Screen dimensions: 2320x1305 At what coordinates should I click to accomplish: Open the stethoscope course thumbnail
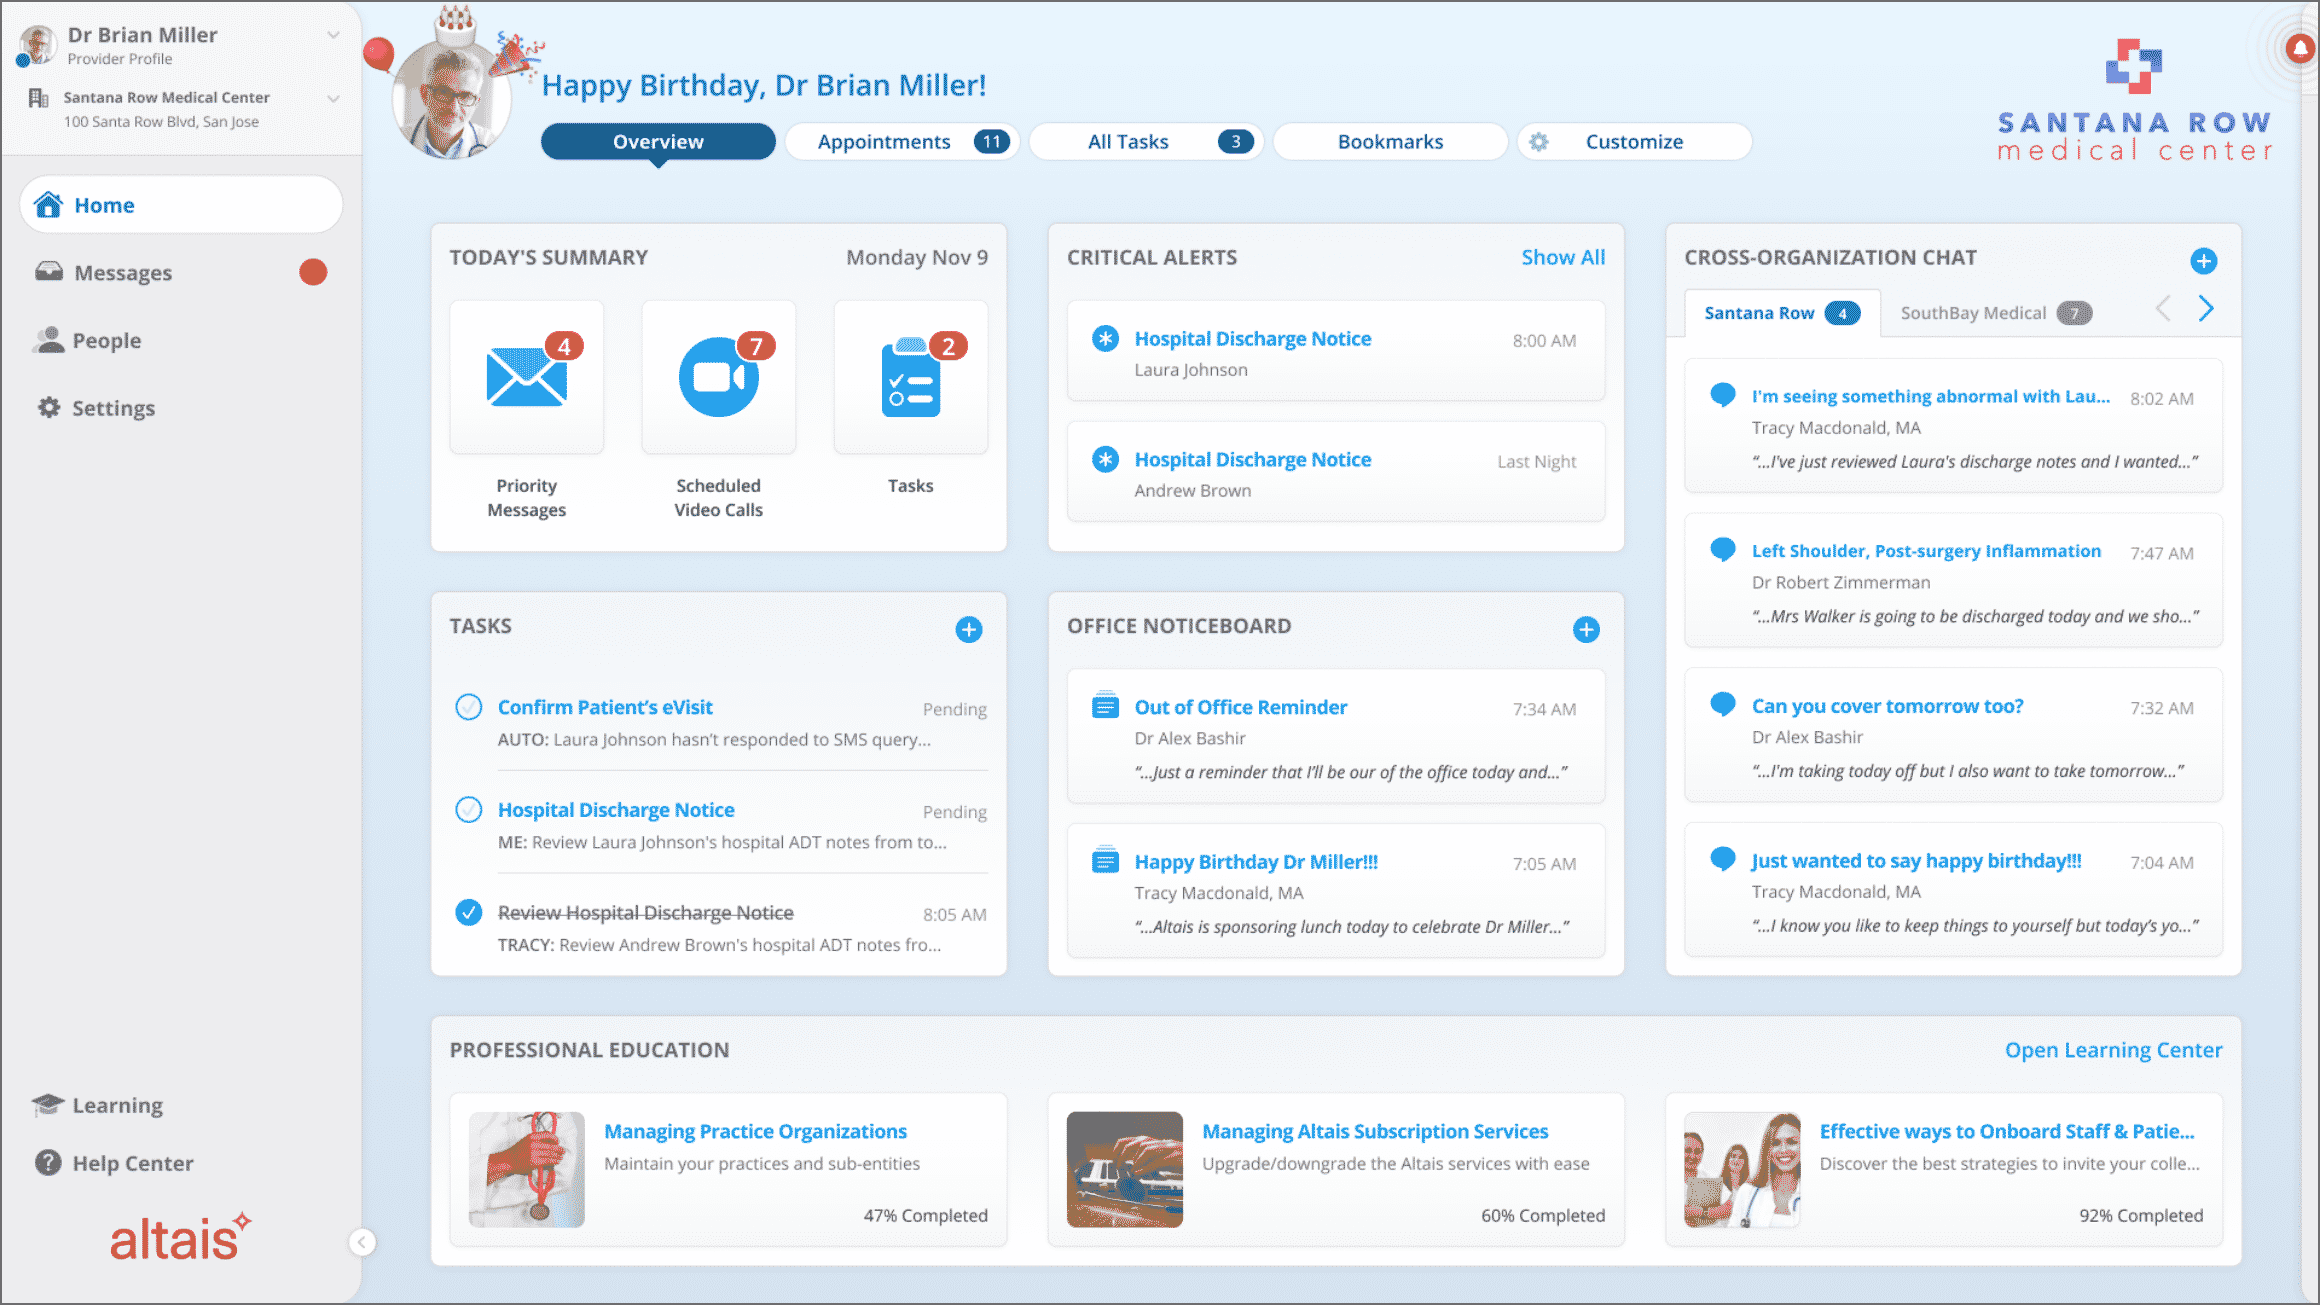coord(527,1170)
